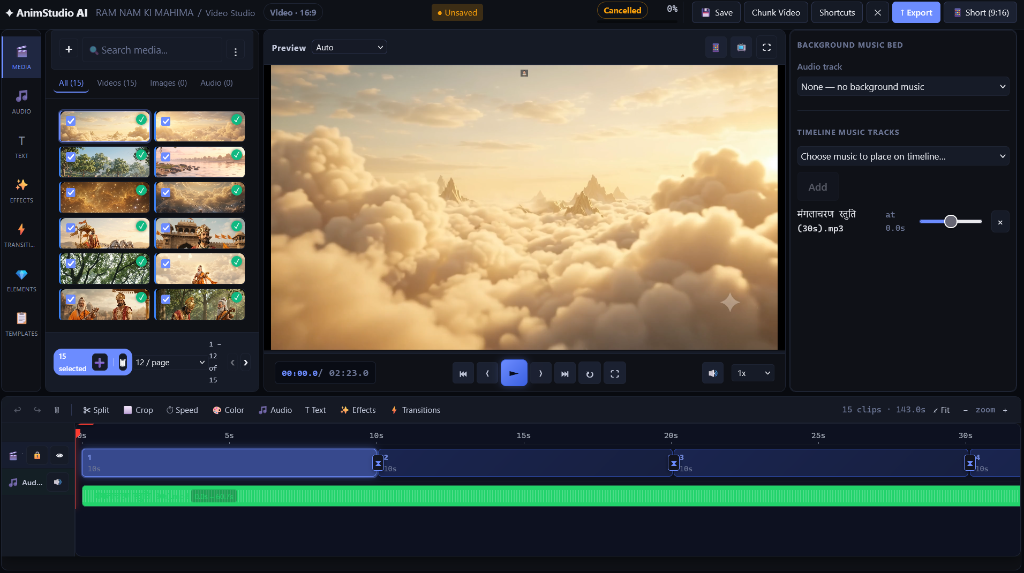Open the Color timeline tool
Image resolution: width=1024 pixels, height=573 pixels.
229,410
